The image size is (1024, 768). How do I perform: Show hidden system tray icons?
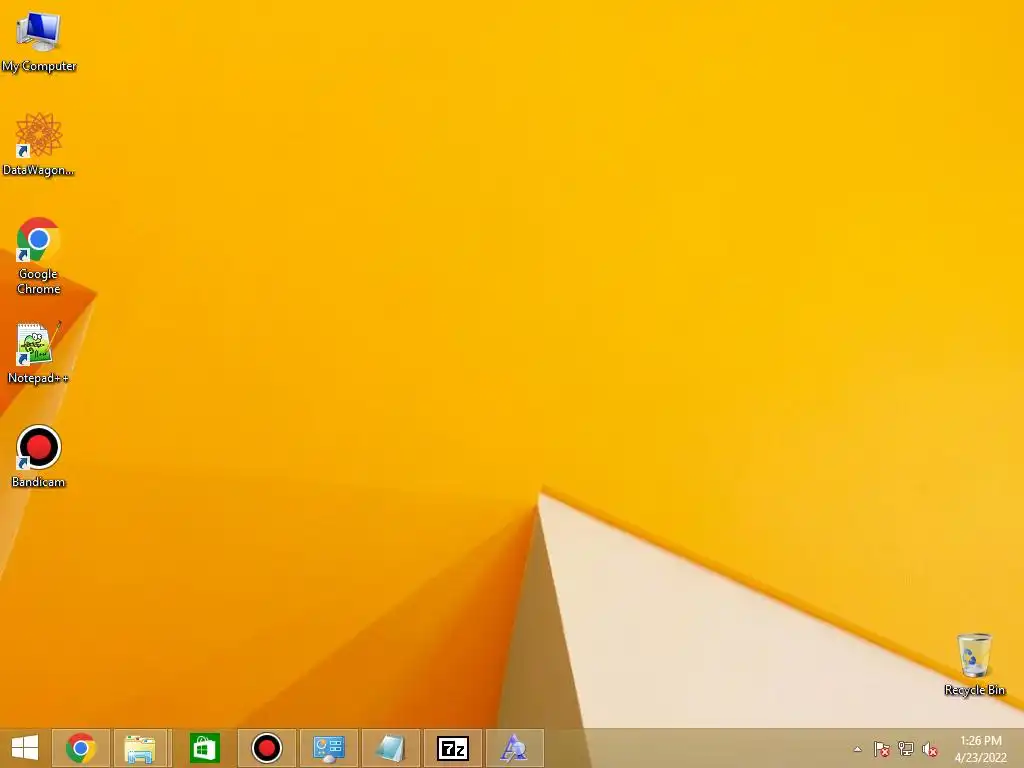pos(857,749)
